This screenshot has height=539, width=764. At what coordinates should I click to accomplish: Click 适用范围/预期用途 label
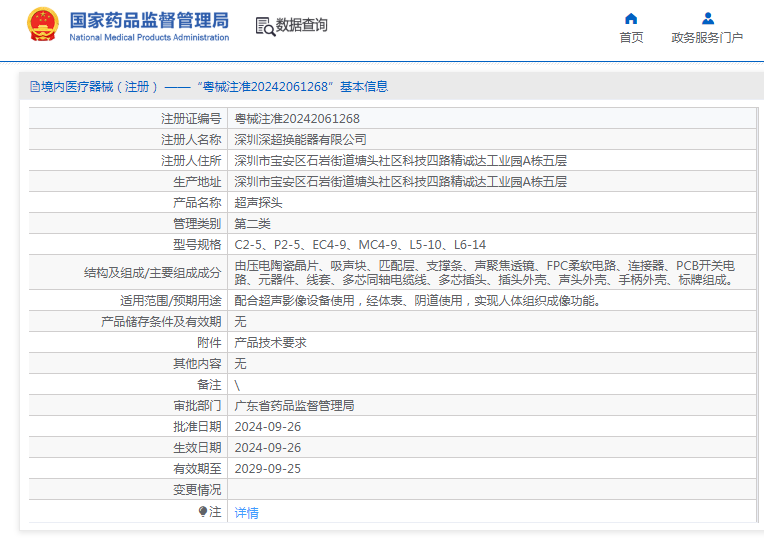point(171,301)
